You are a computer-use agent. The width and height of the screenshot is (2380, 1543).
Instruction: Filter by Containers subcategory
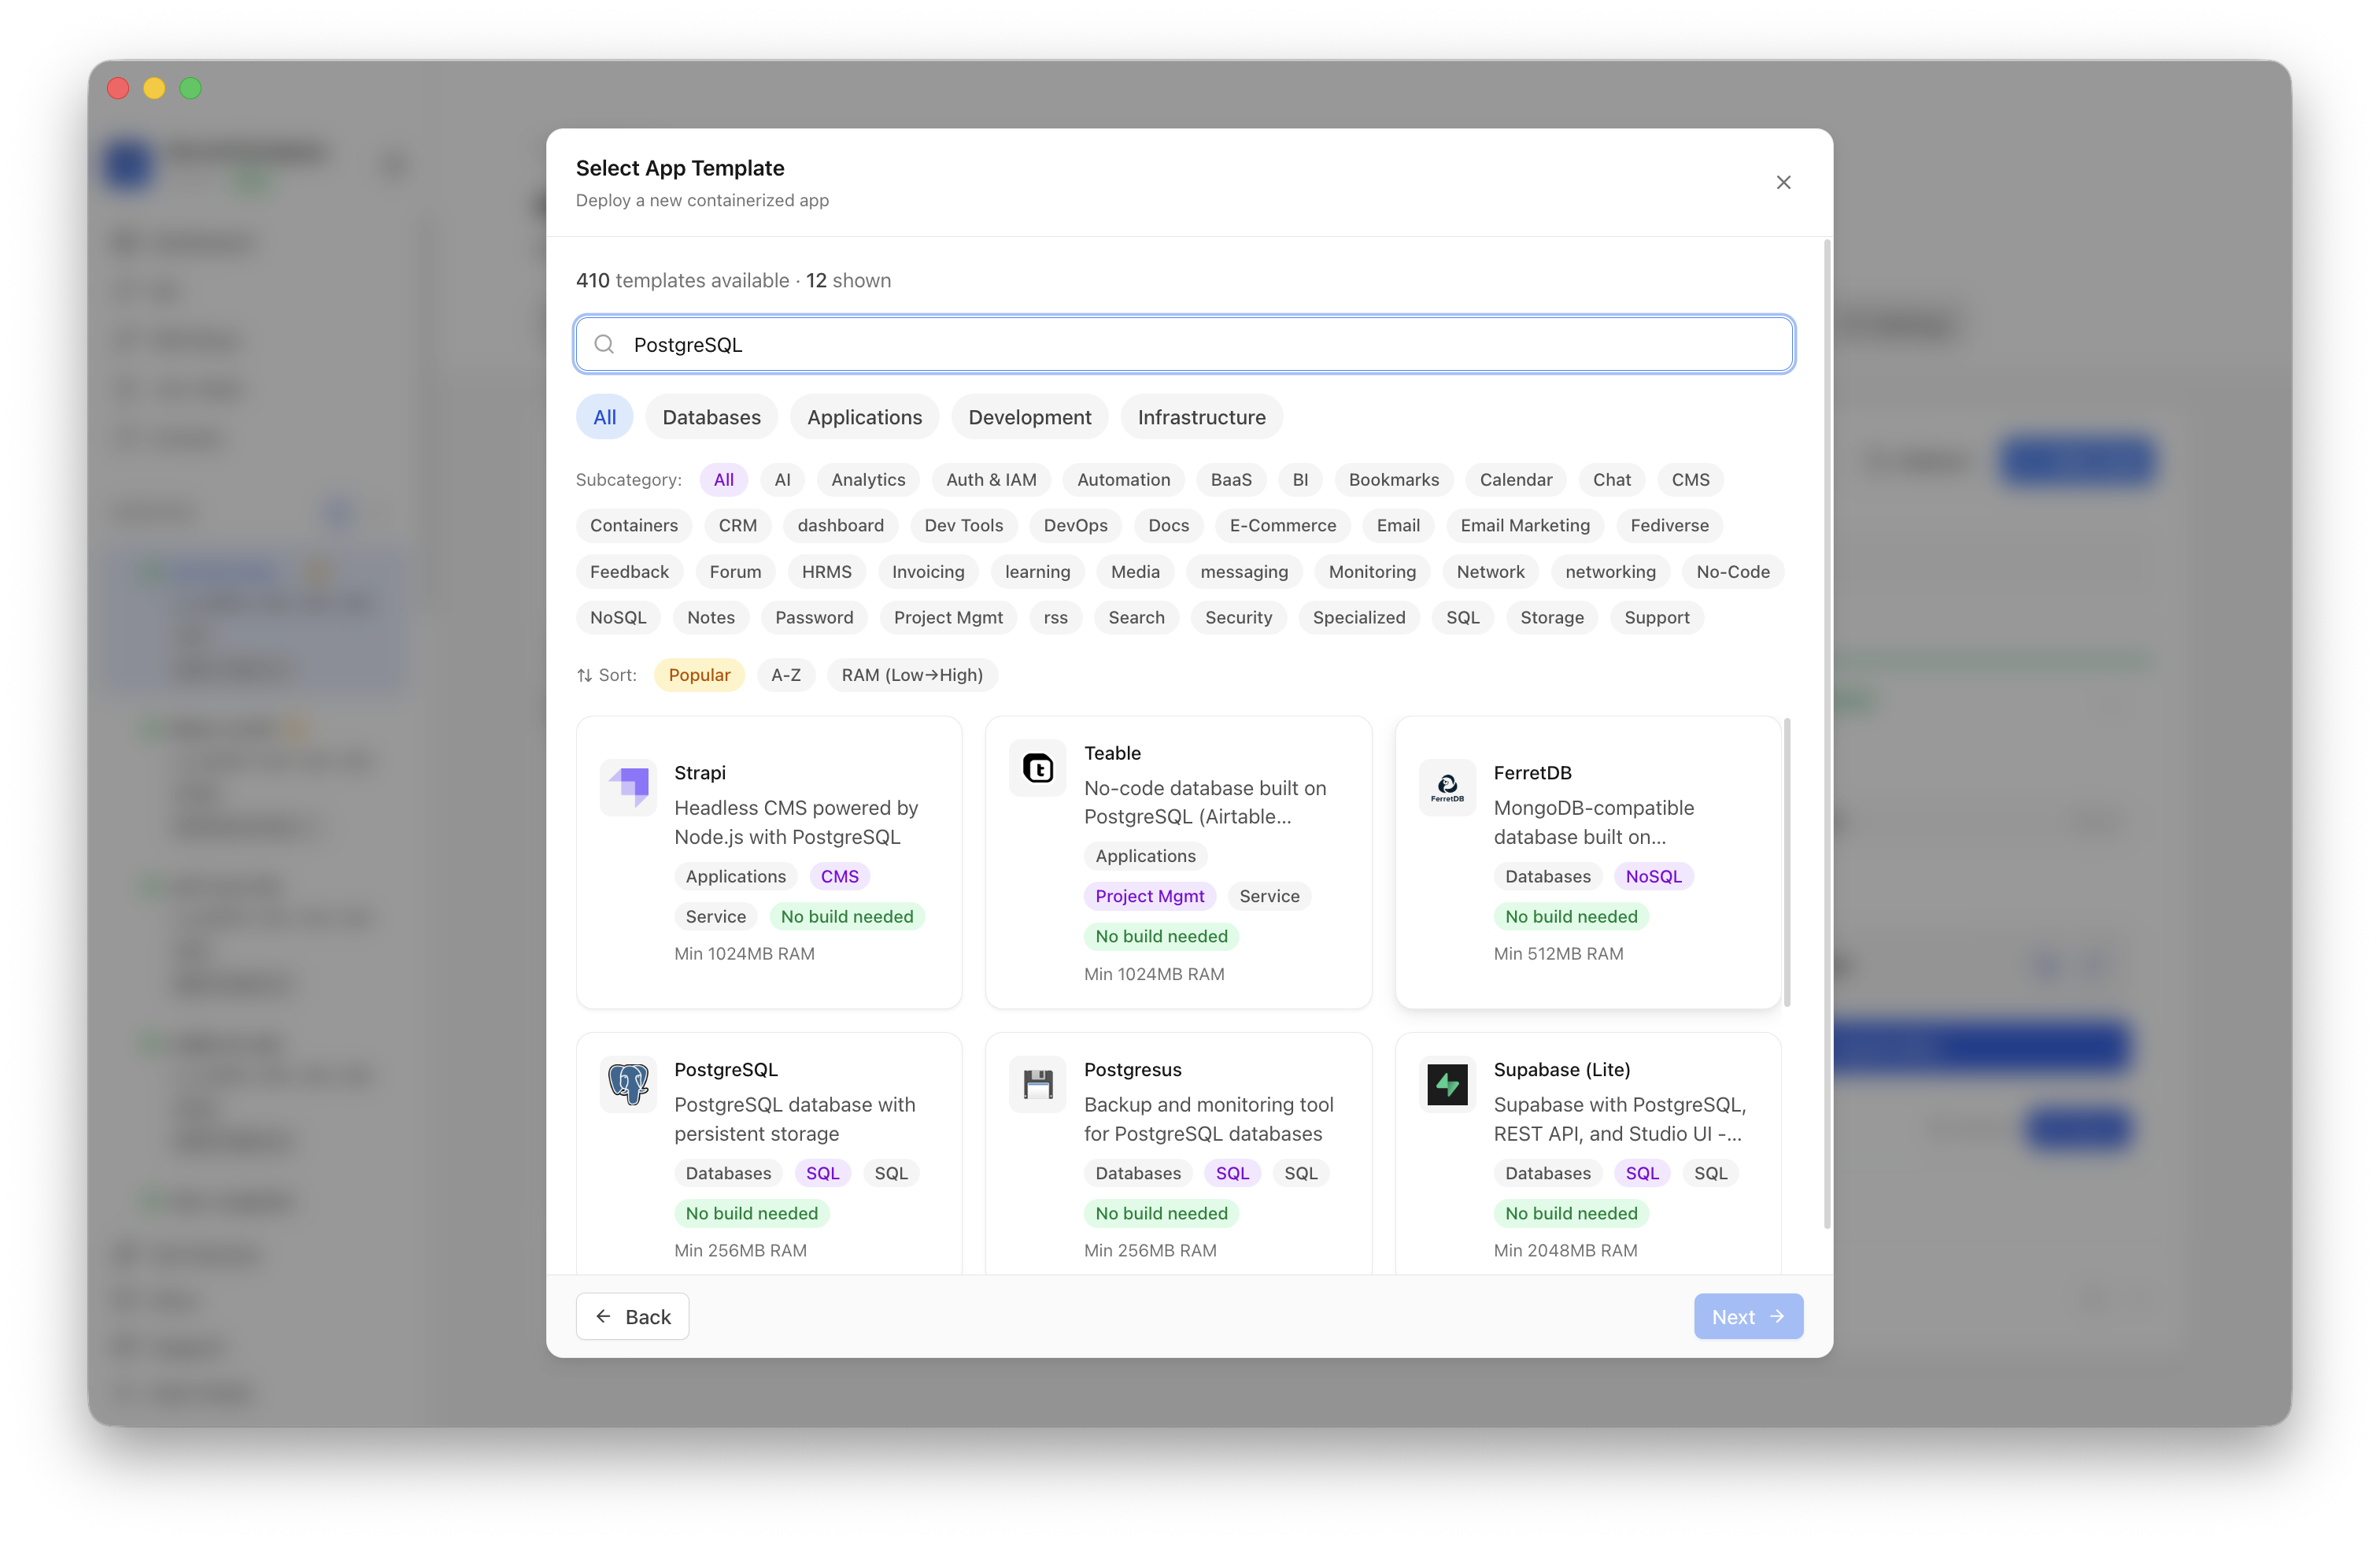633,525
